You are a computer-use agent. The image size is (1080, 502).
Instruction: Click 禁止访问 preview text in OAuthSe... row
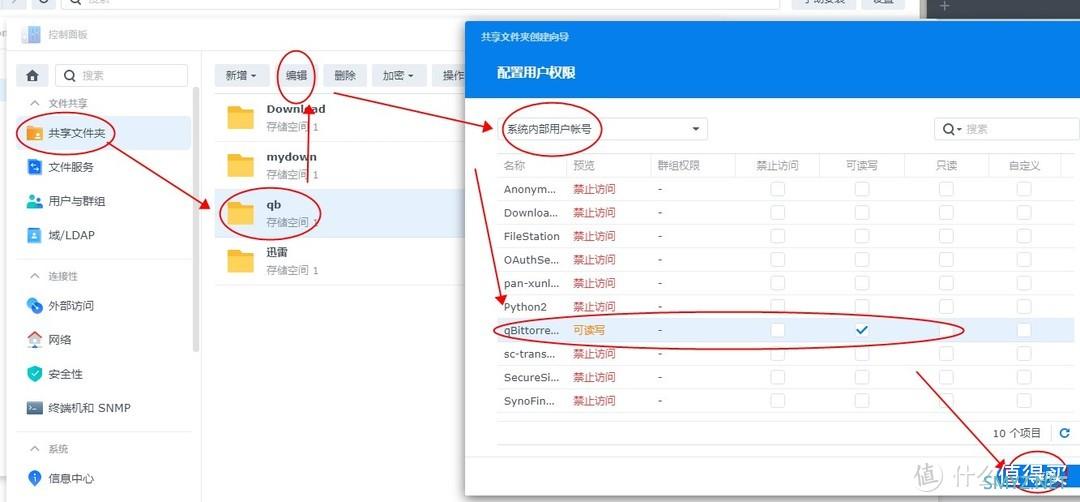point(594,260)
